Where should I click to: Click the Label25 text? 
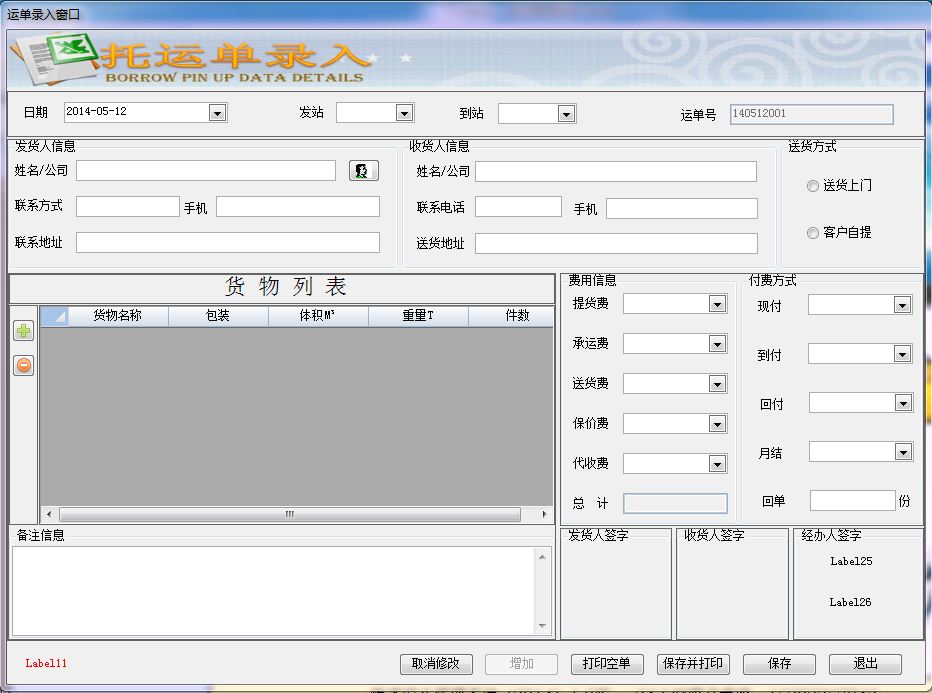(x=851, y=561)
